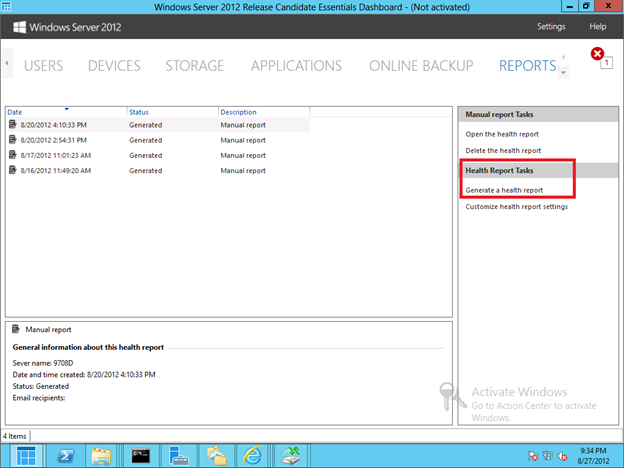Viewport: 624px width, 468px height.
Task: Click the network icon in system tray
Action: pyautogui.click(x=548, y=456)
